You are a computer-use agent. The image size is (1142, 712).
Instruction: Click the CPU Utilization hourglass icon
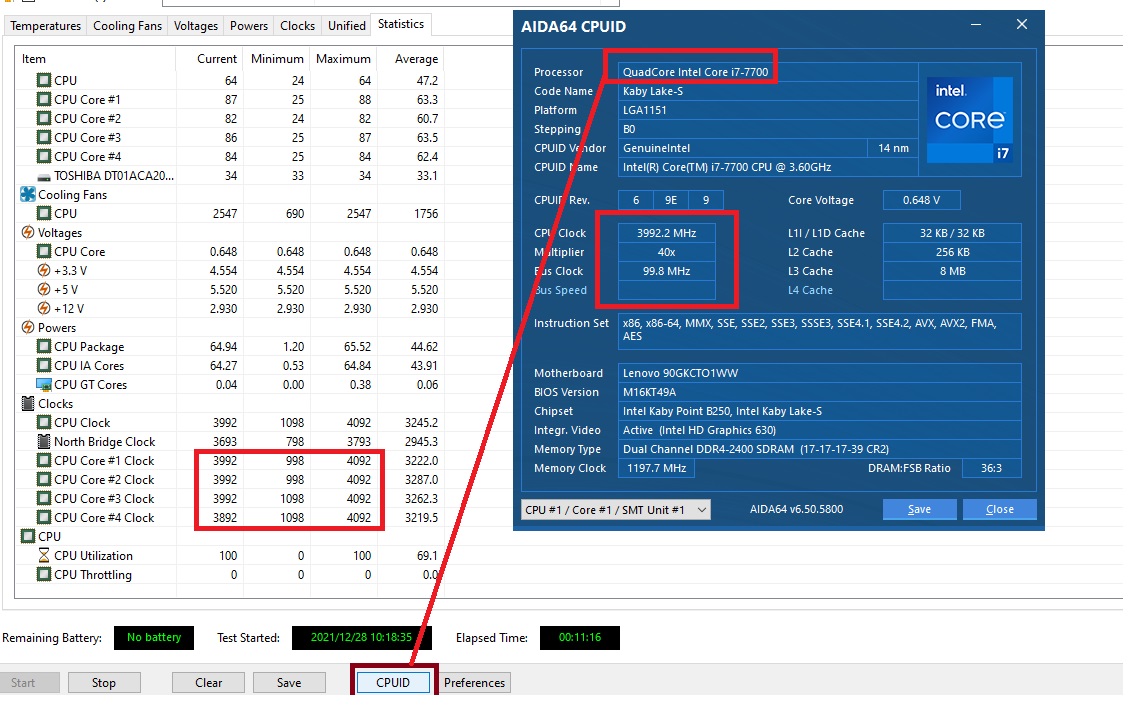(44, 556)
